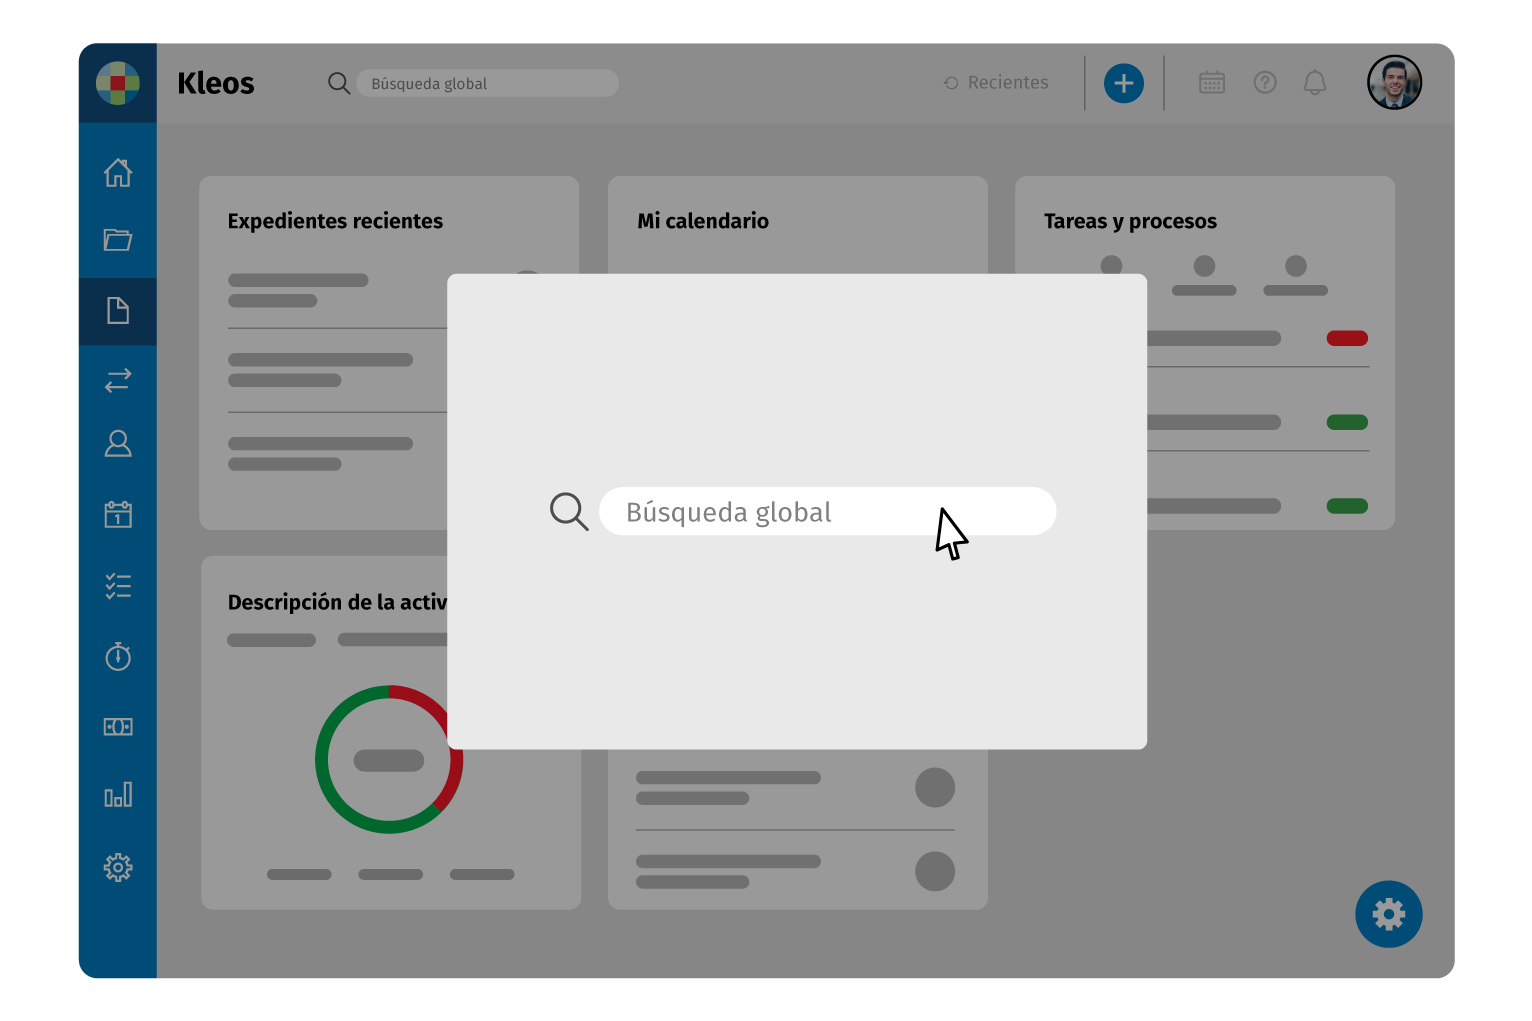Check the notifications bell icon
Image resolution: width=1532 pixels, height=1021 pixels.
click(1315, 83)
